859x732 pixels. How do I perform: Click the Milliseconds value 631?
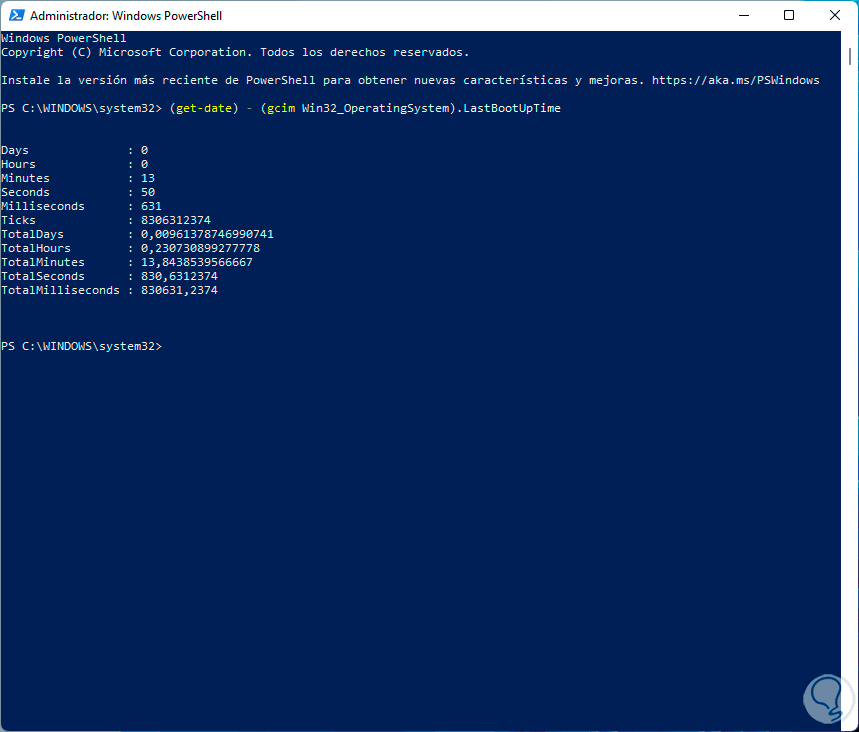(x=151, y=206)
